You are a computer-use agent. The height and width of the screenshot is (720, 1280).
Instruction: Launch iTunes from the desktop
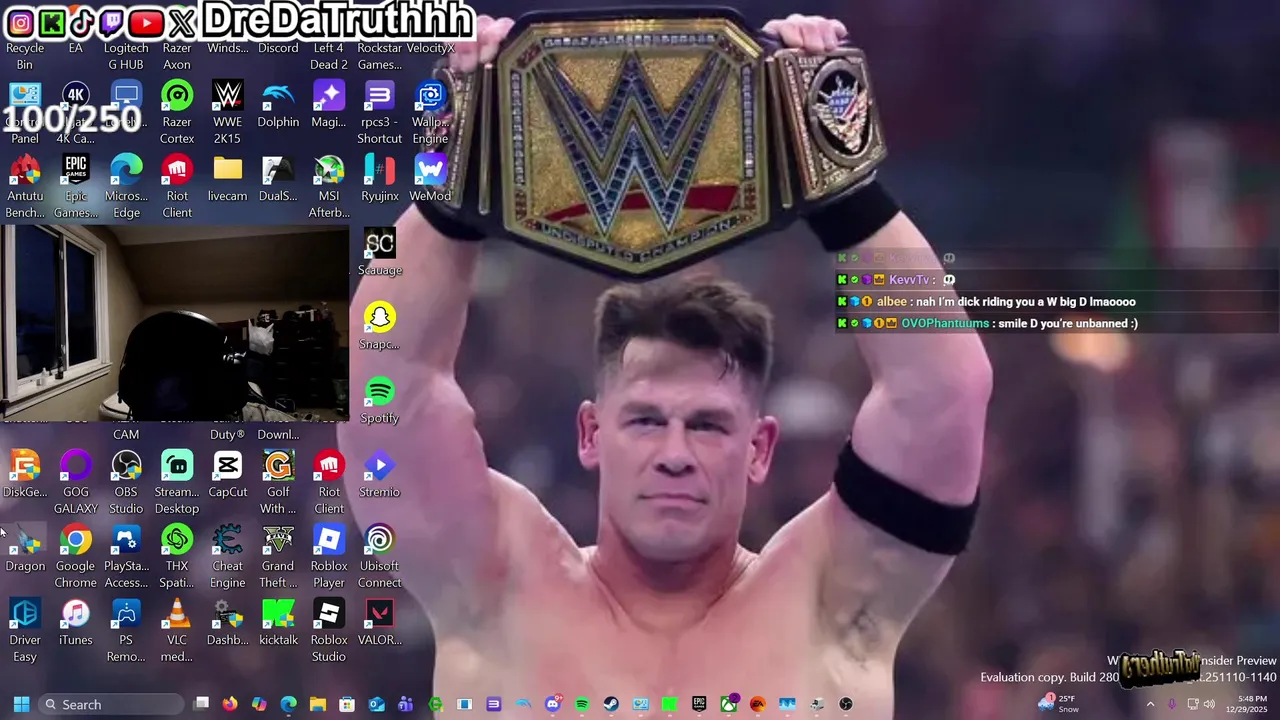point(76,623)
